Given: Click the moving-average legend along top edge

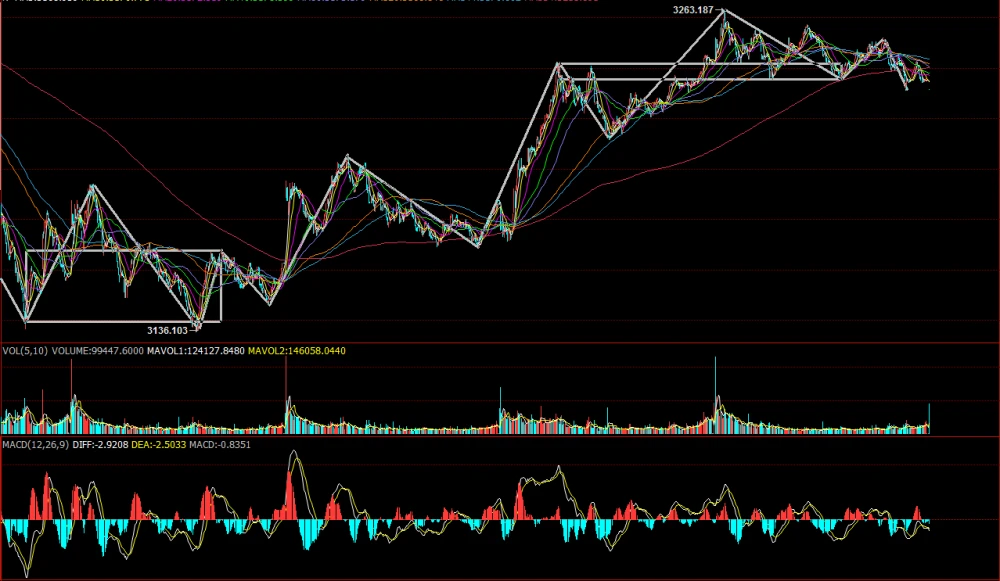Looking at the screenshot, I should pyautogui.click(x=300, y=2).
